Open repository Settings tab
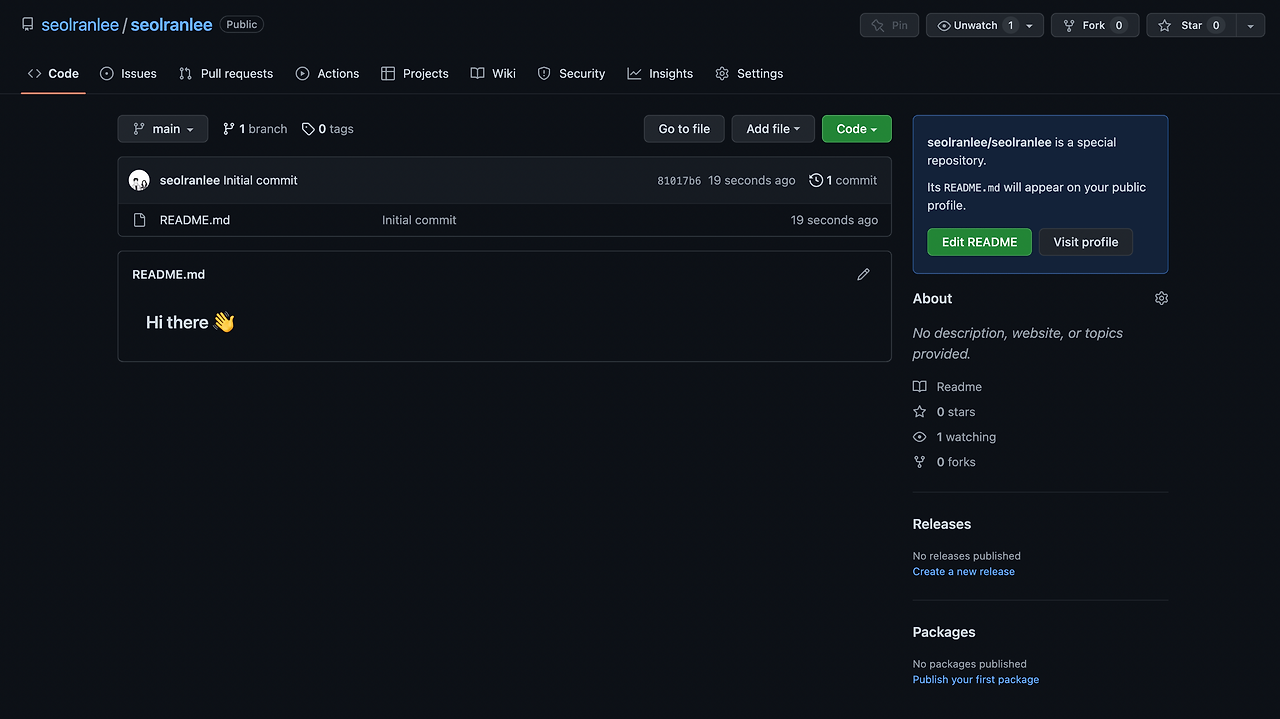This screenshot has width=1280, height=719. tap(749, 74)
